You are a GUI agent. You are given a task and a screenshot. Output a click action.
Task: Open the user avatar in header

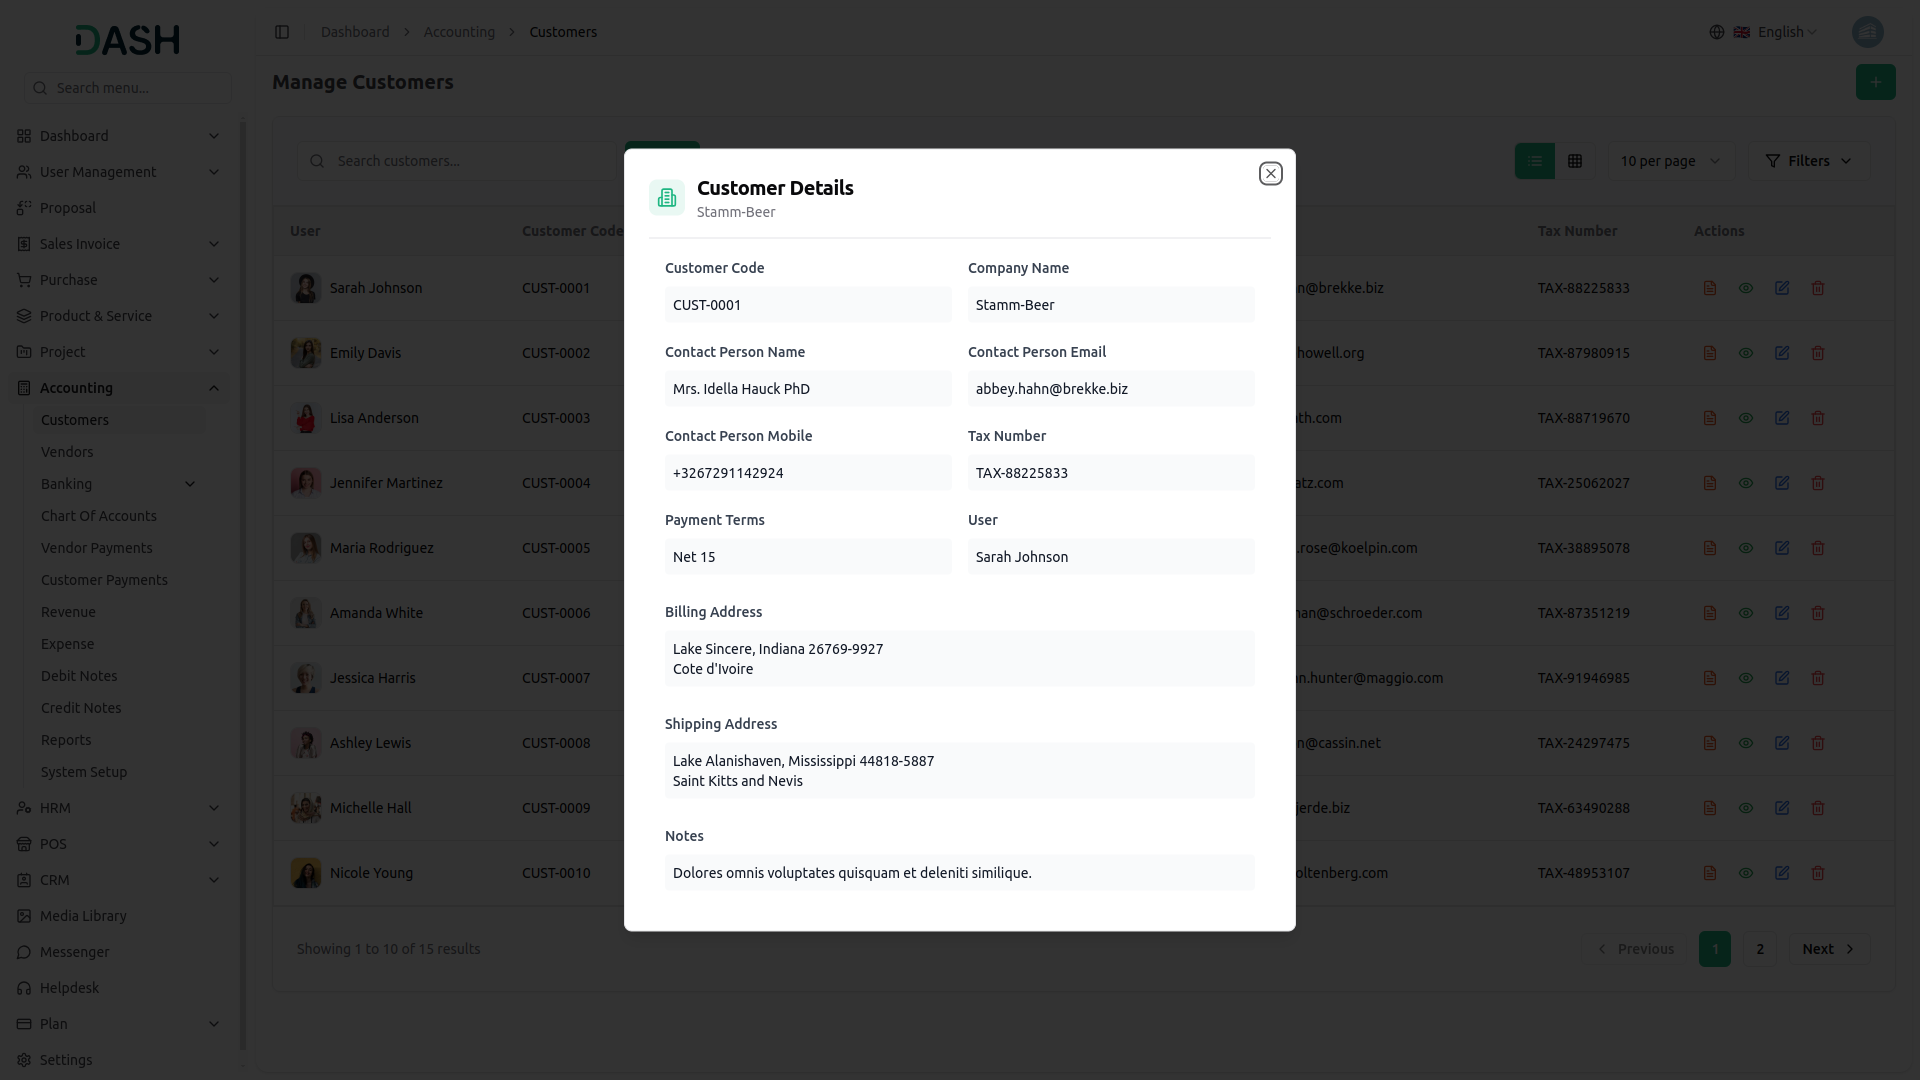coord(1867,32)
